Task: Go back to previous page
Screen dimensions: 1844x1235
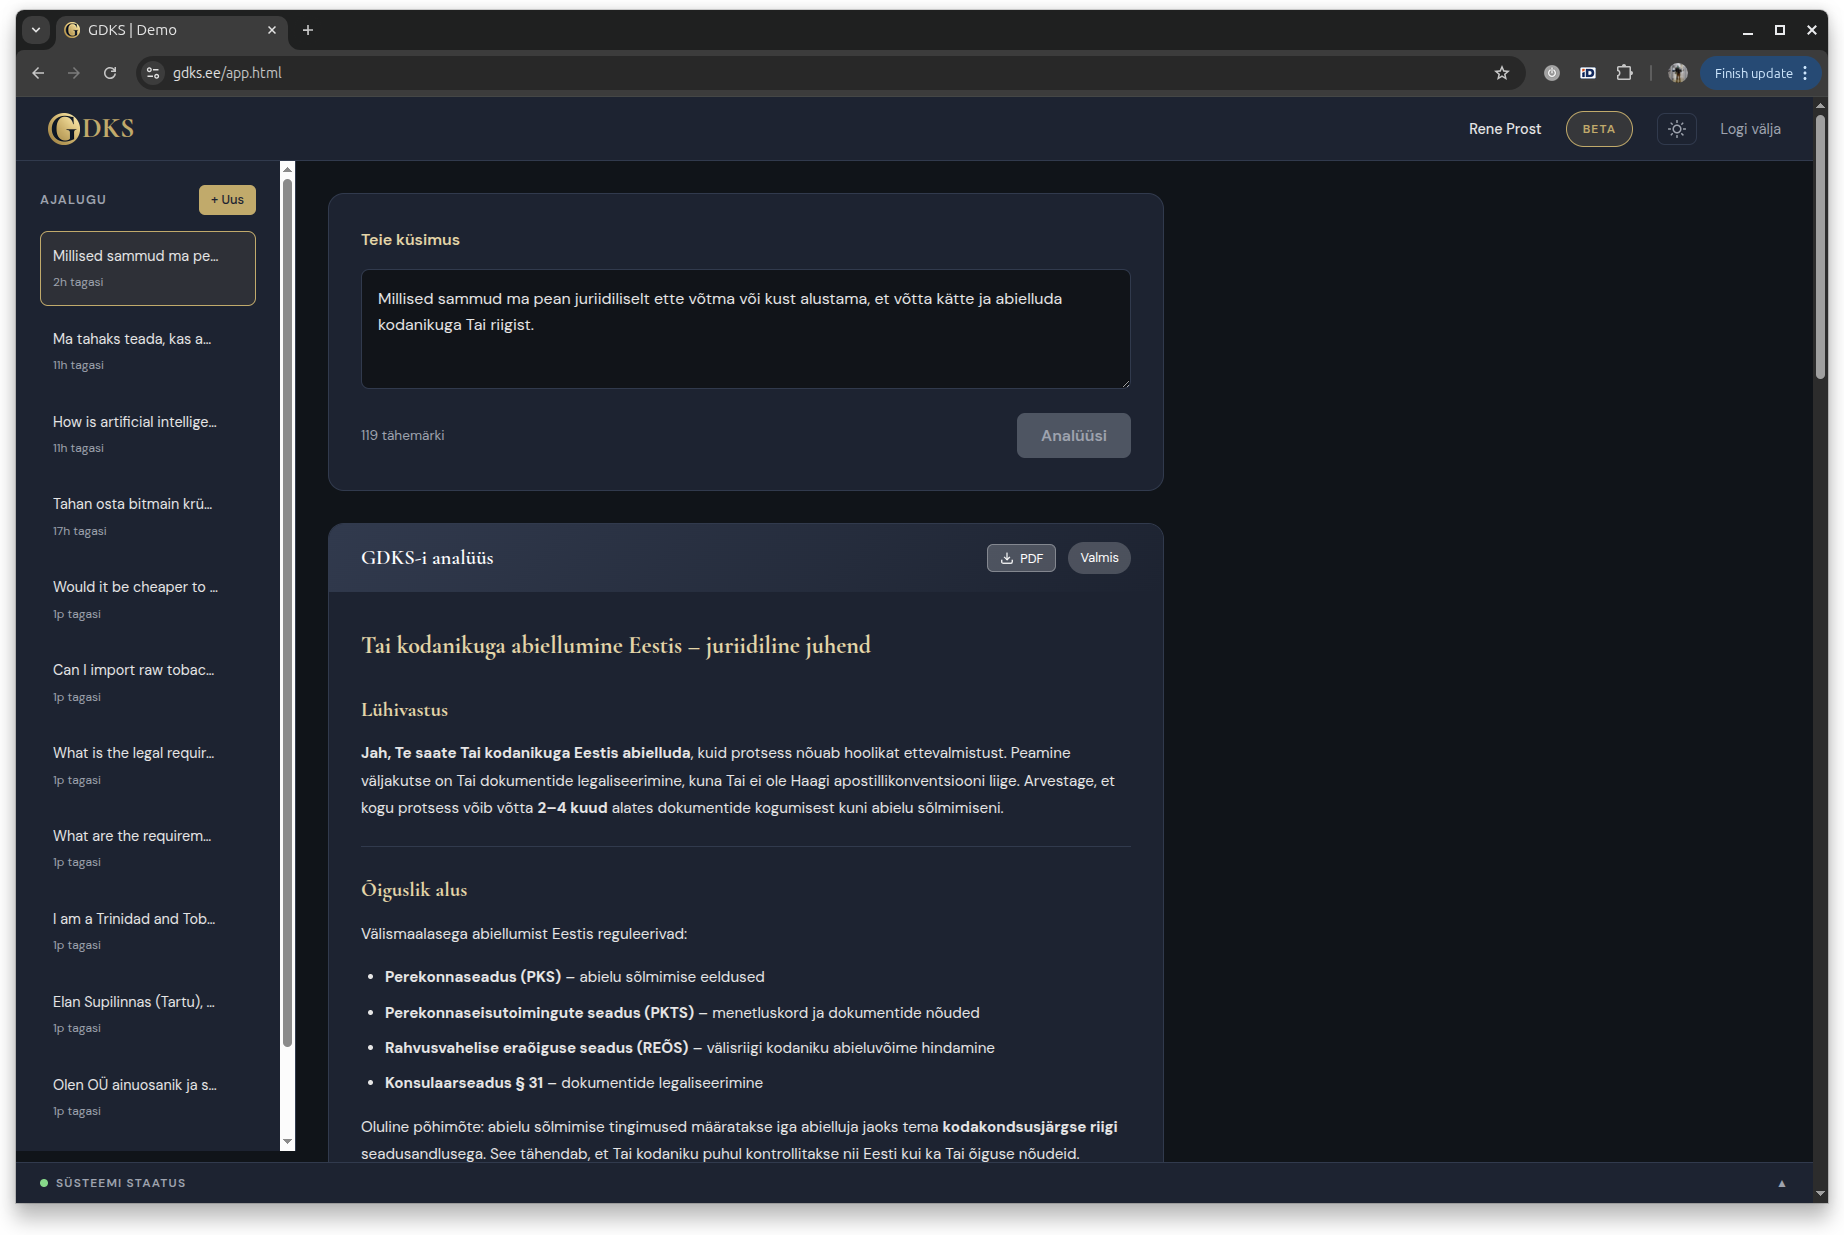Action: click(38, 73)
